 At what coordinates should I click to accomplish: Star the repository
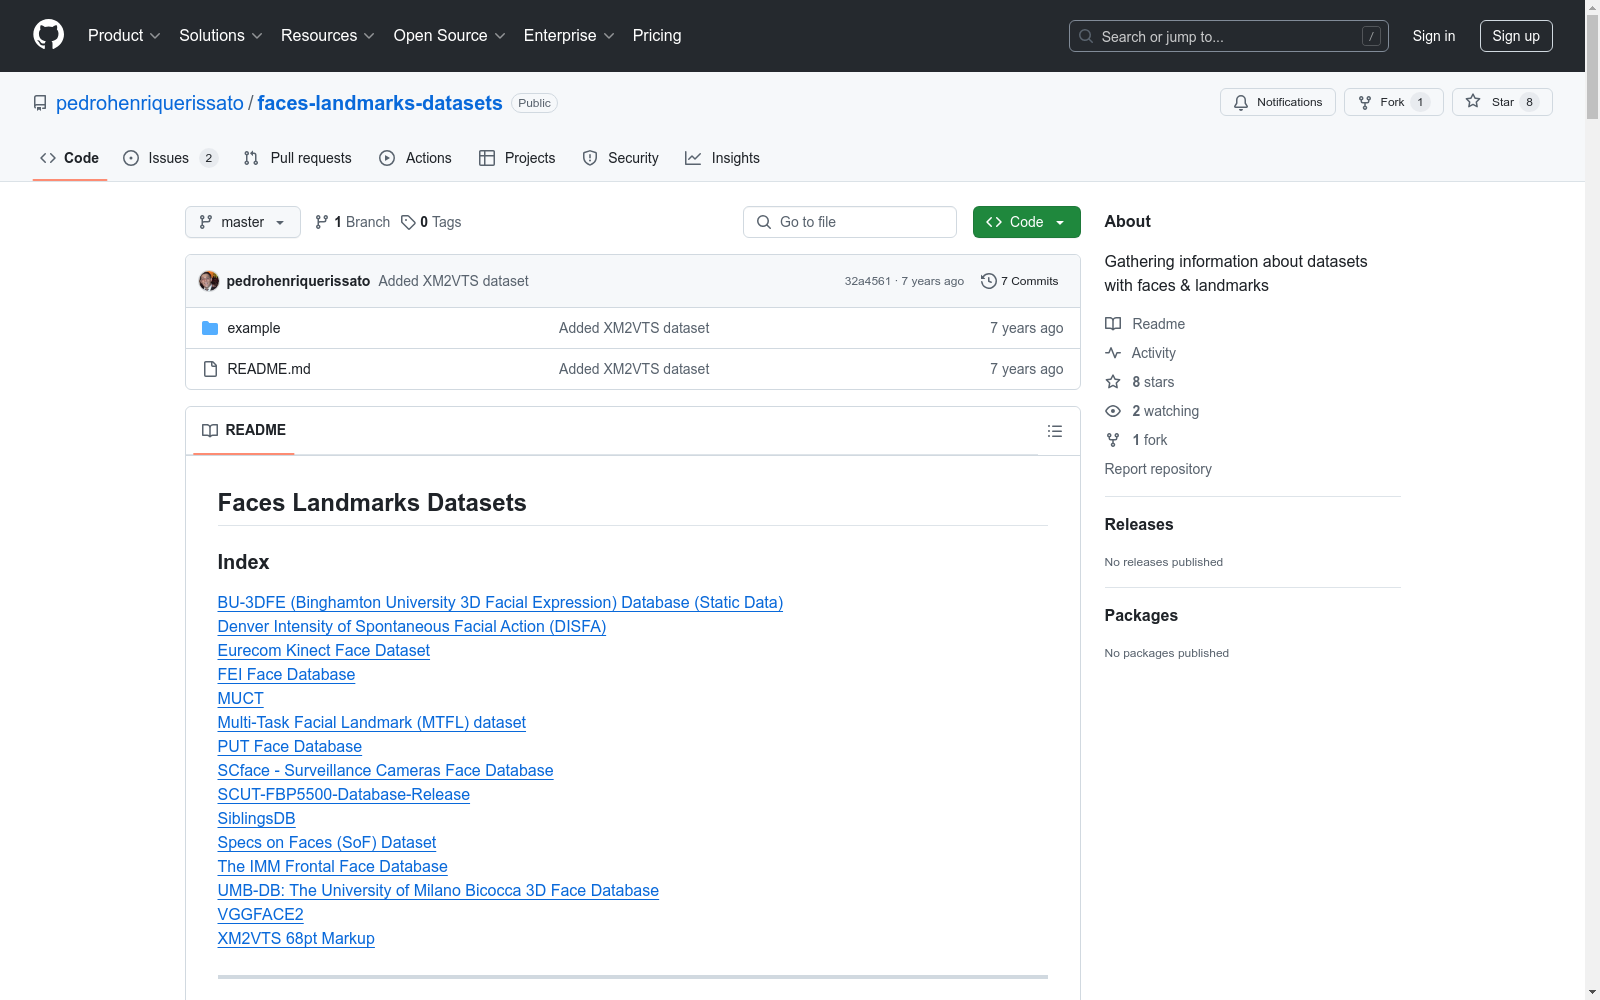1502,102
